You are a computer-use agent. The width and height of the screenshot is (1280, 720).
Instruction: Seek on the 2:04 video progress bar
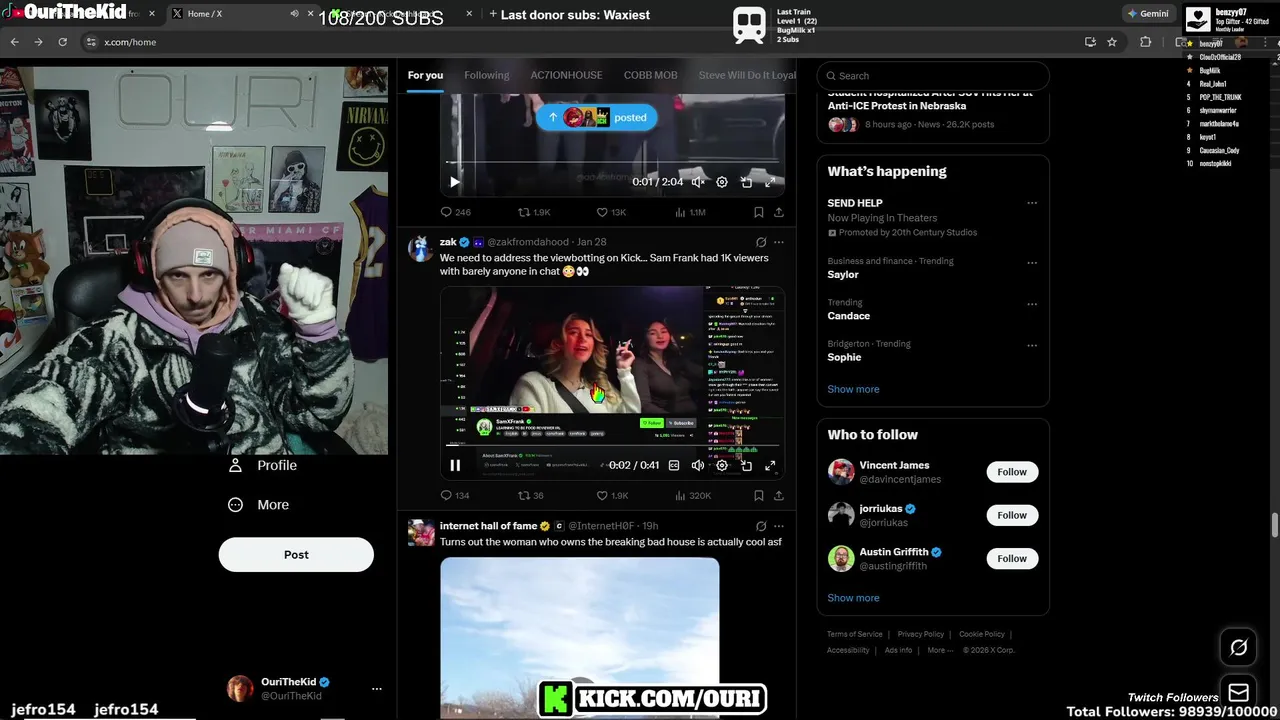[613, 162]
